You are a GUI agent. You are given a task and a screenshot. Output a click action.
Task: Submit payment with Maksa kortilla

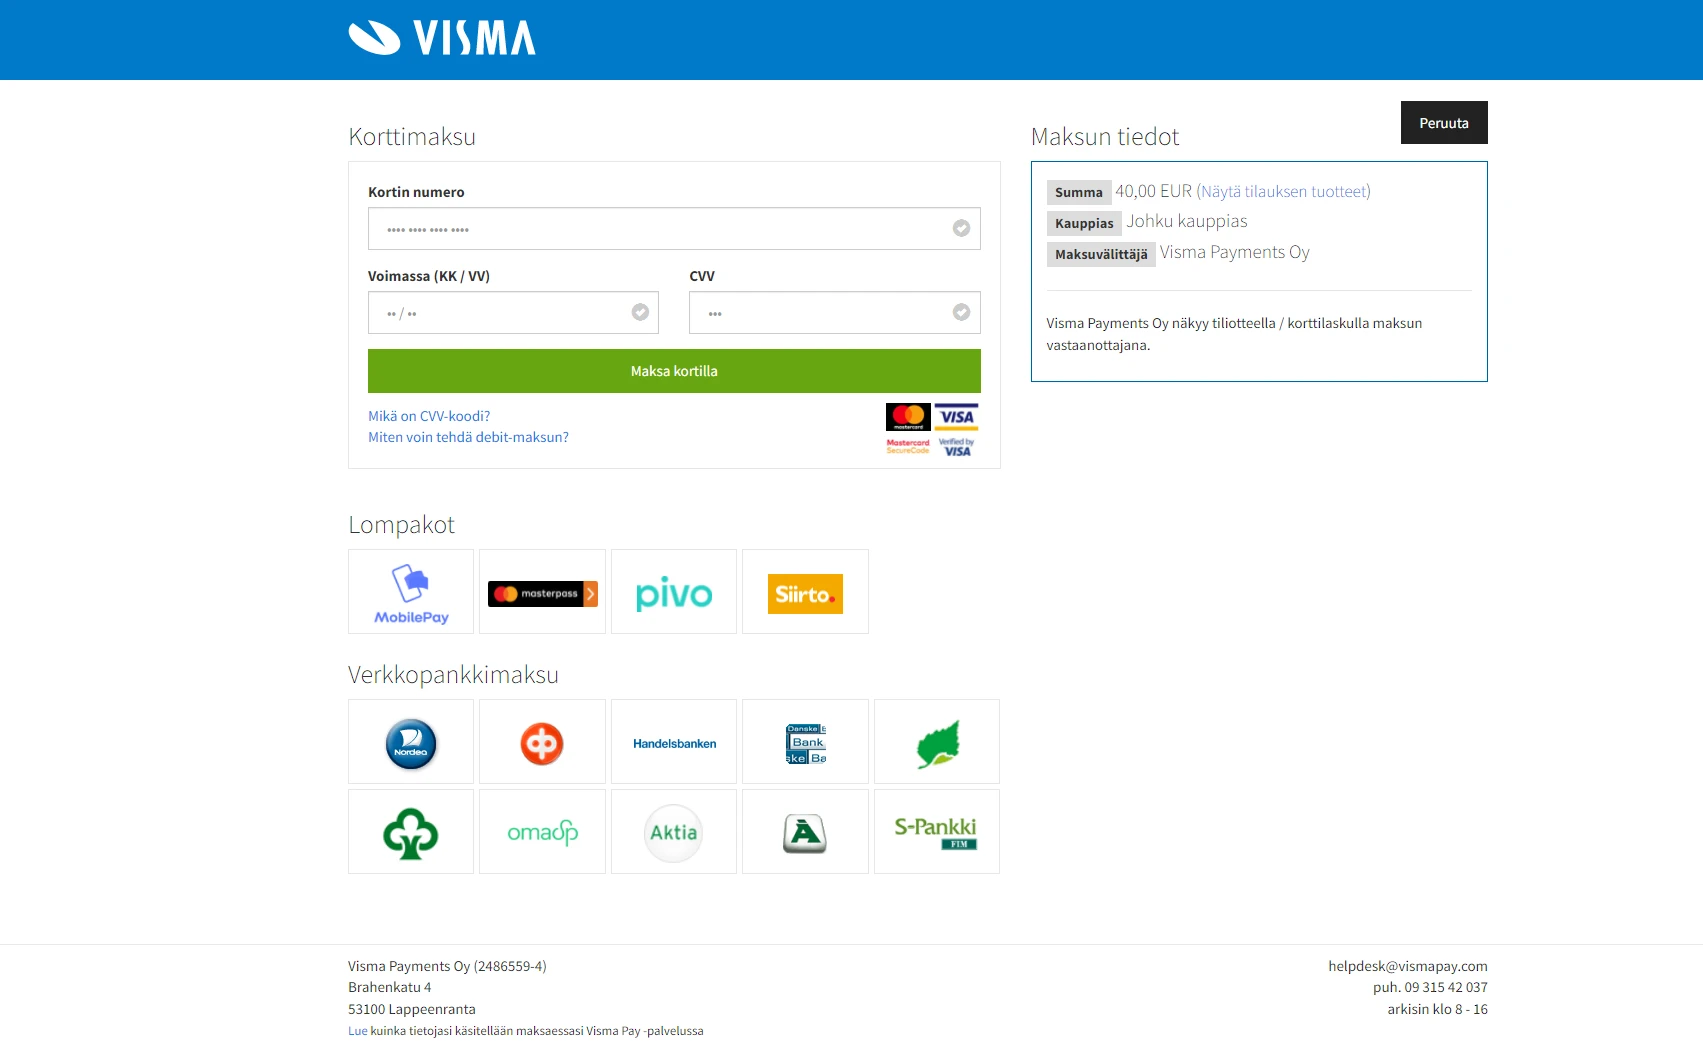click(674, 371)
